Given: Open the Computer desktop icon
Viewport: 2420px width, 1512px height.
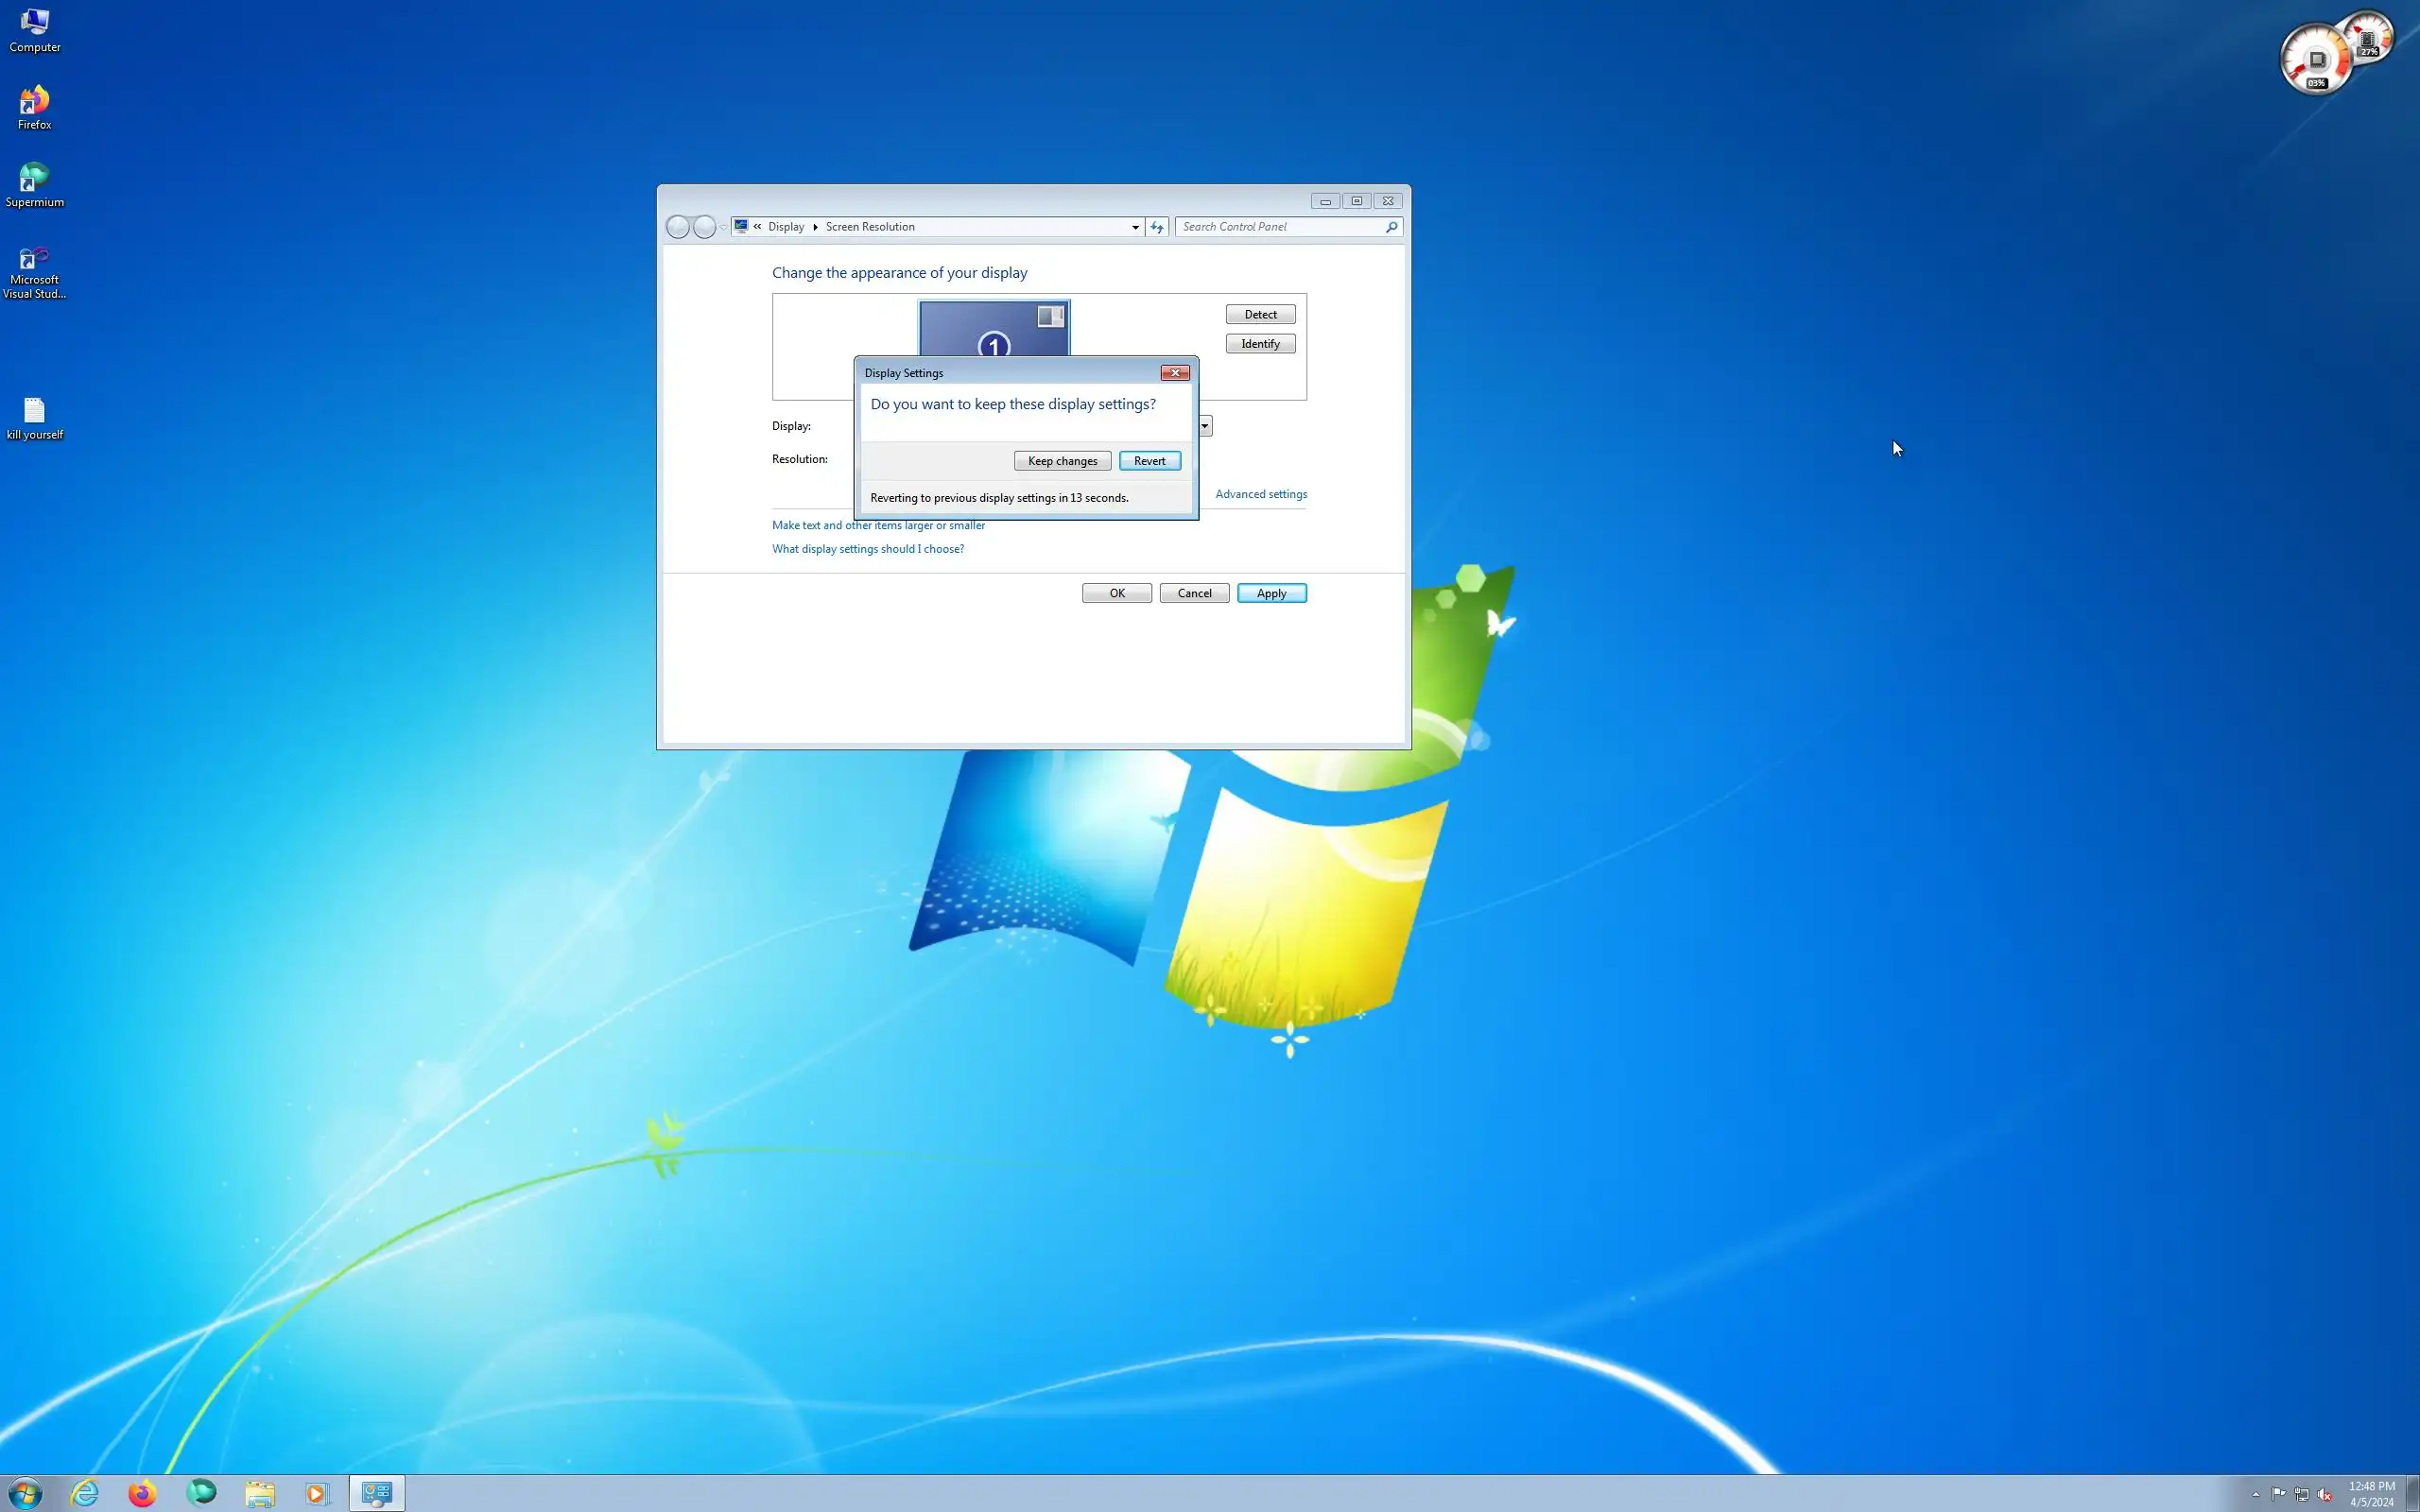Looking at the screenshot, I should tap(34, 29).
